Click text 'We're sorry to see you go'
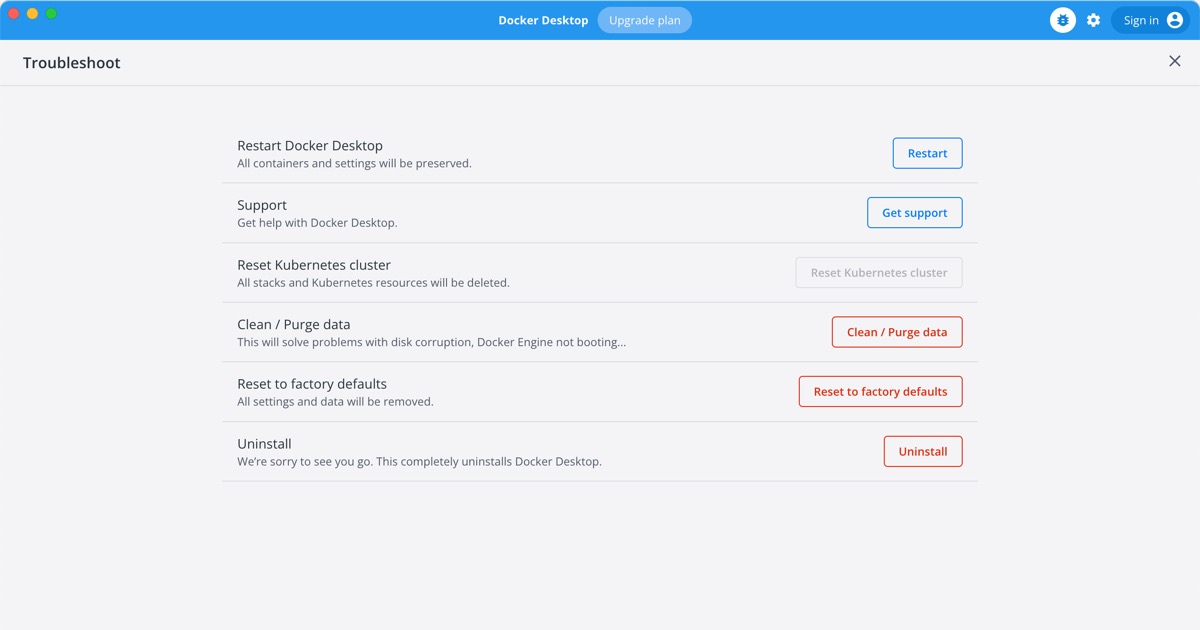1200x630 pixels. [303, 462]
